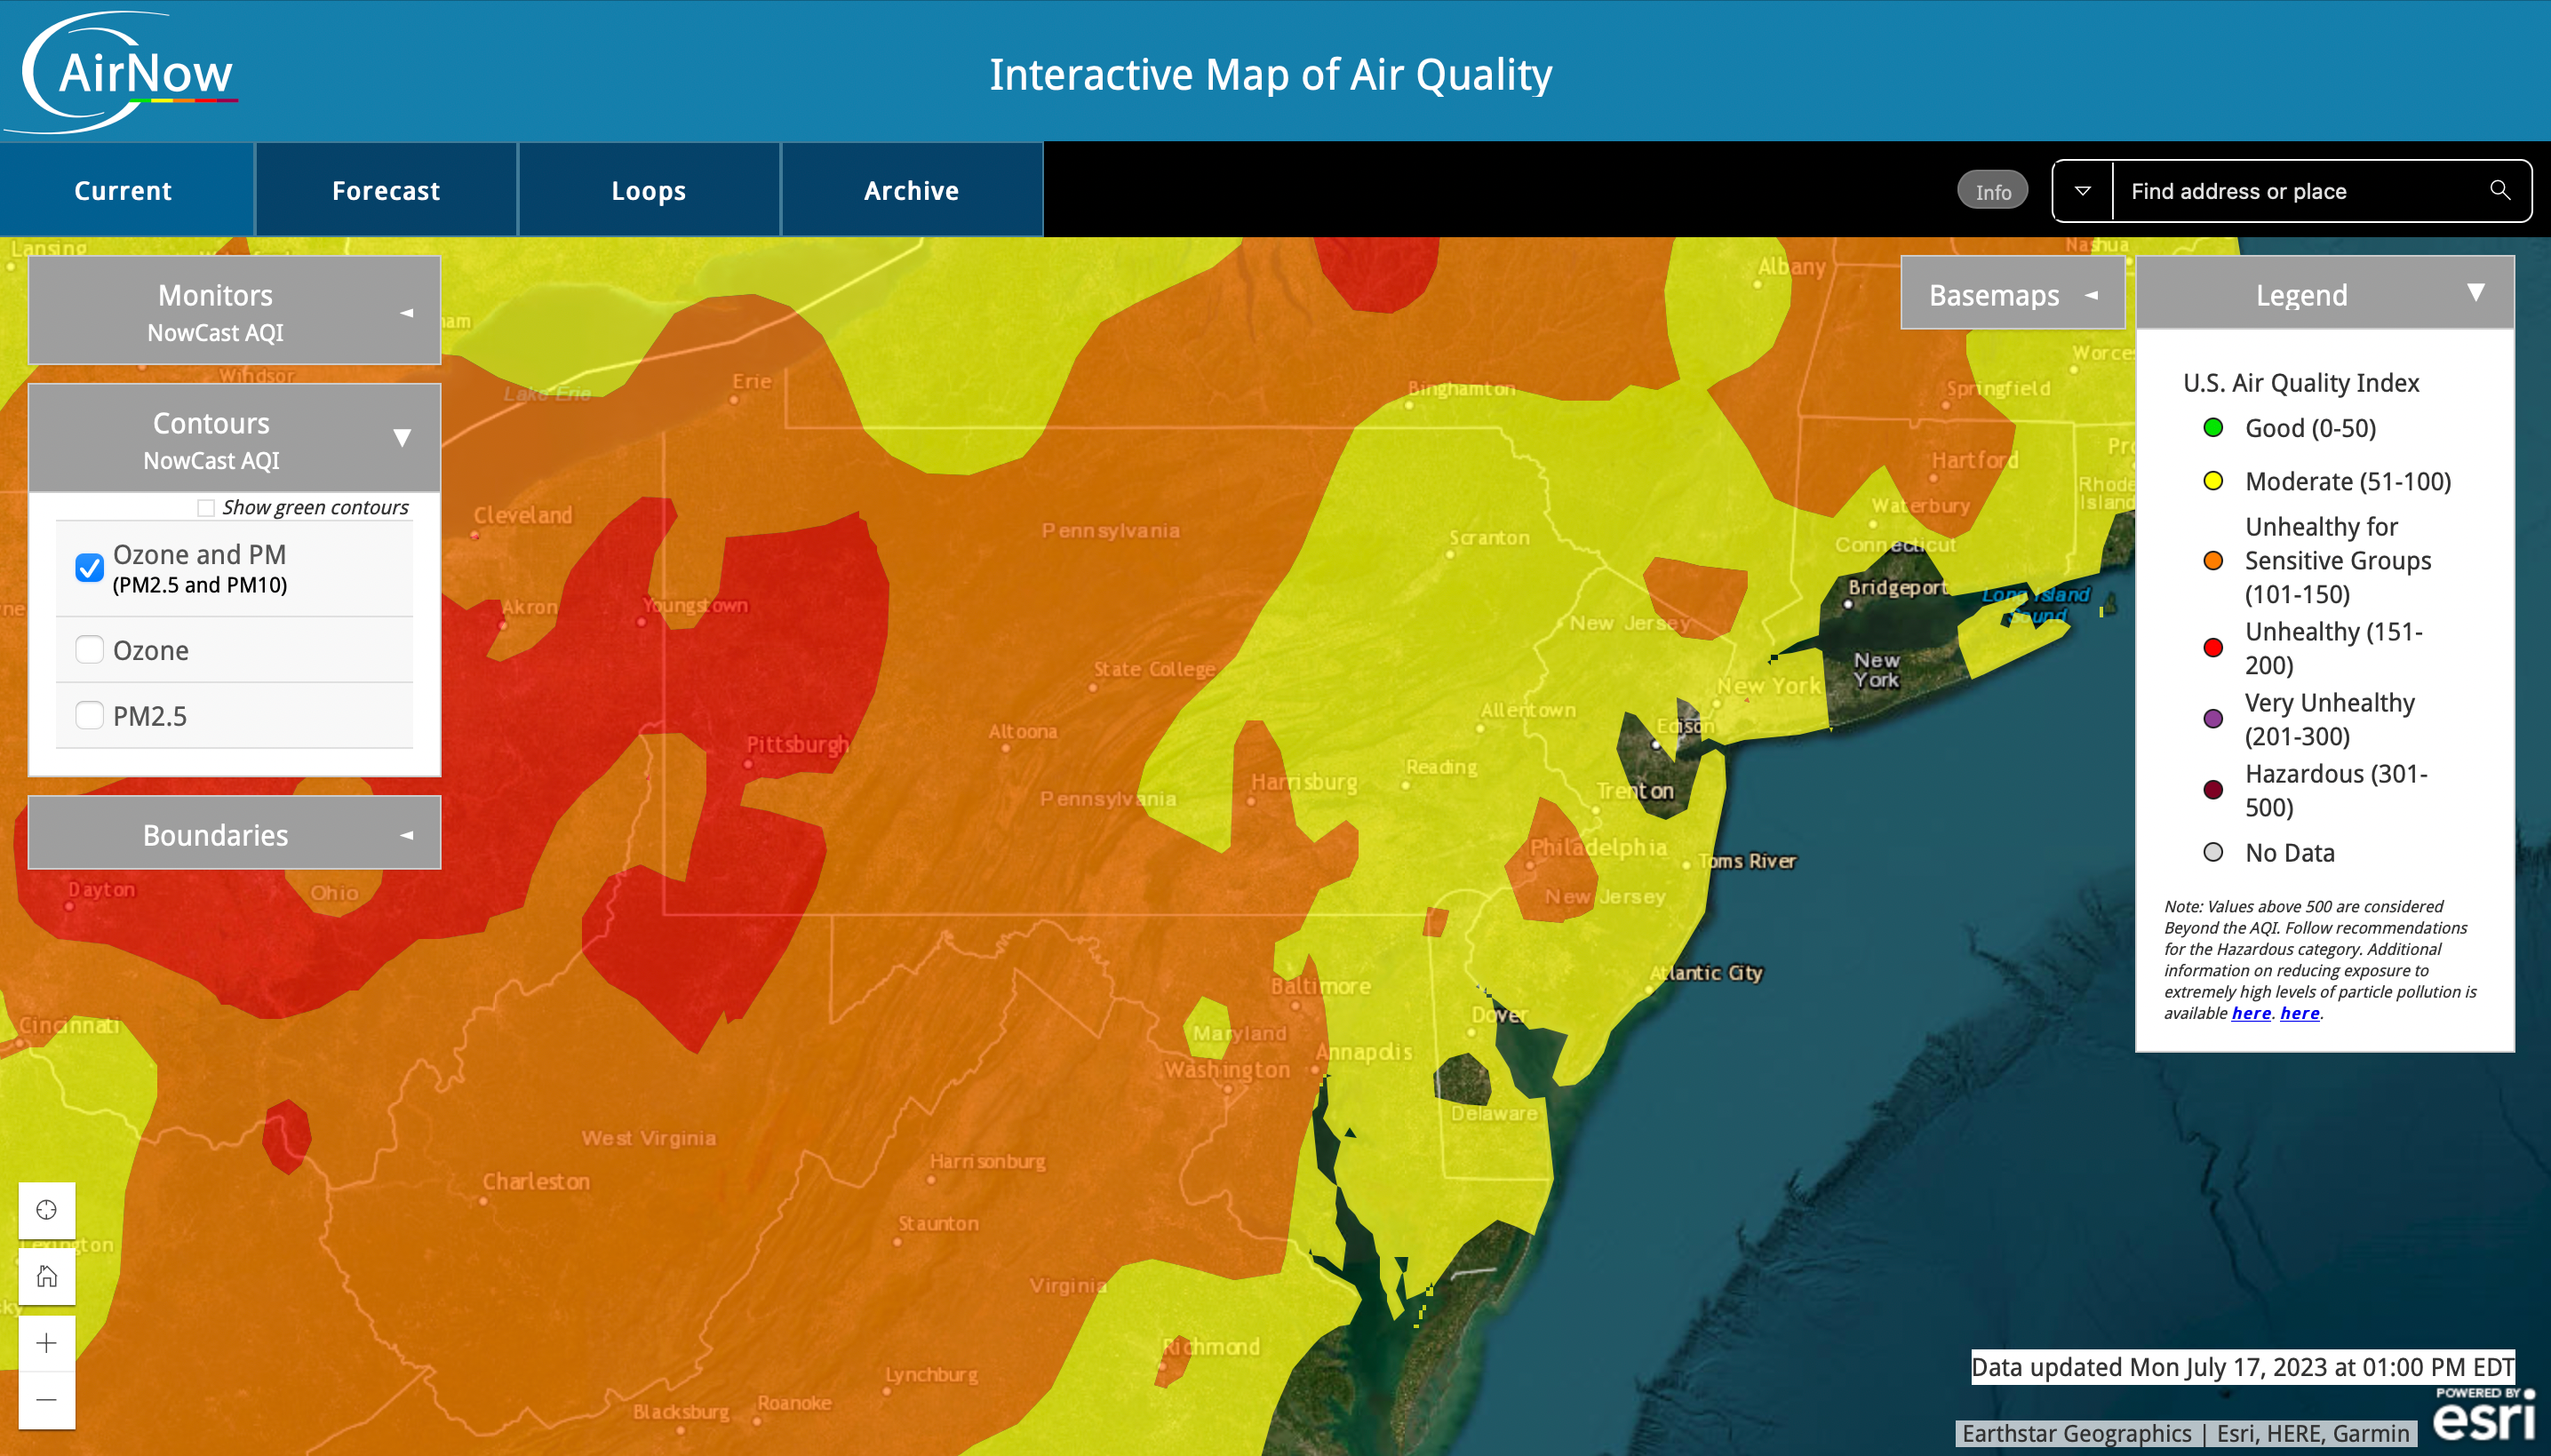Click the find my location icon
Viewport: 2551px width, 1456px height.
coord(47,1210)
